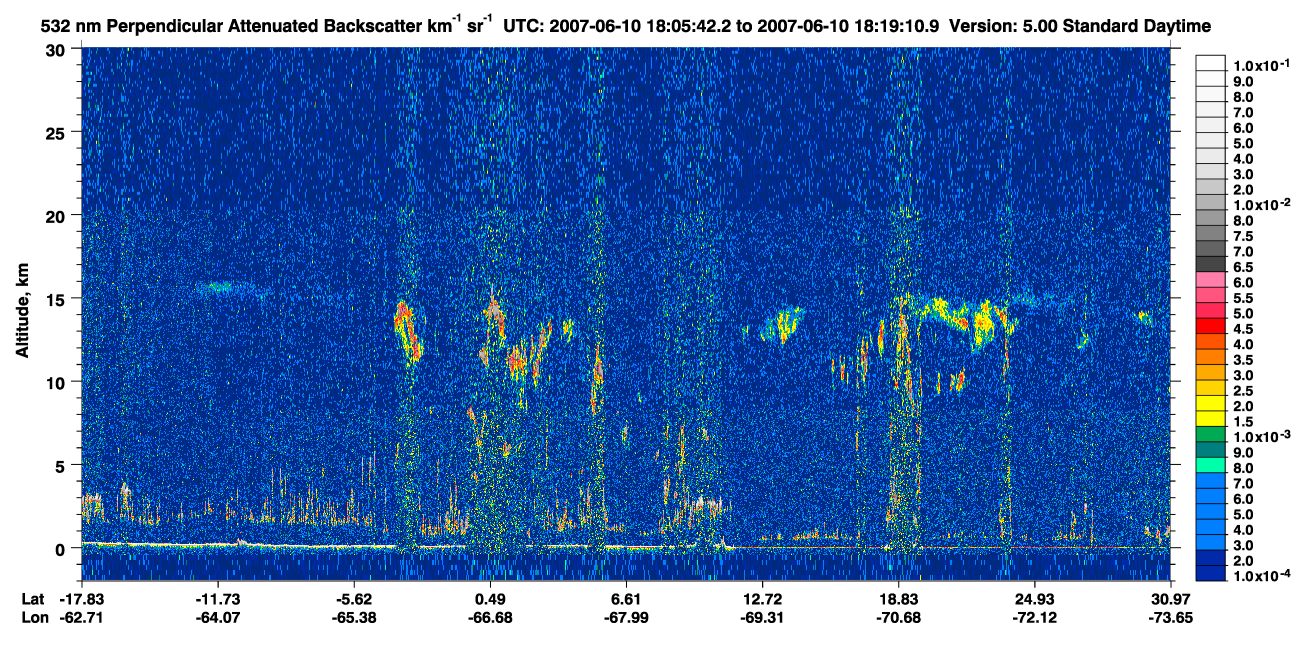Pick the darkest navy swatch at colorbar bottom
1300x667 pixels.
pos(1211,574)
